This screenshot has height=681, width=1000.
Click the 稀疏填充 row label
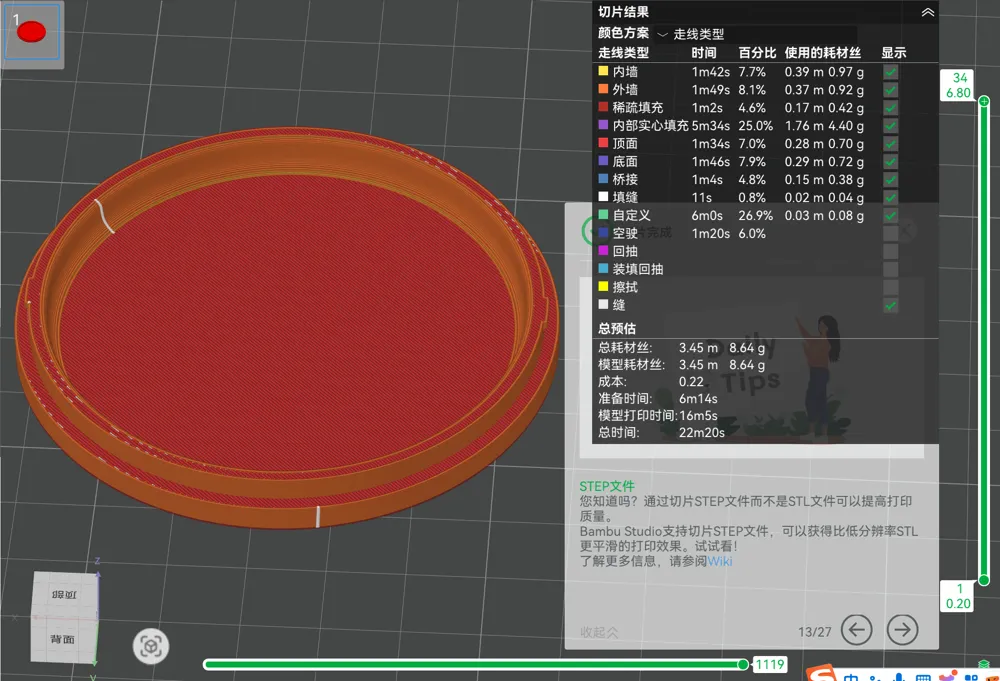pyautogui.click(x=638, y=108)
